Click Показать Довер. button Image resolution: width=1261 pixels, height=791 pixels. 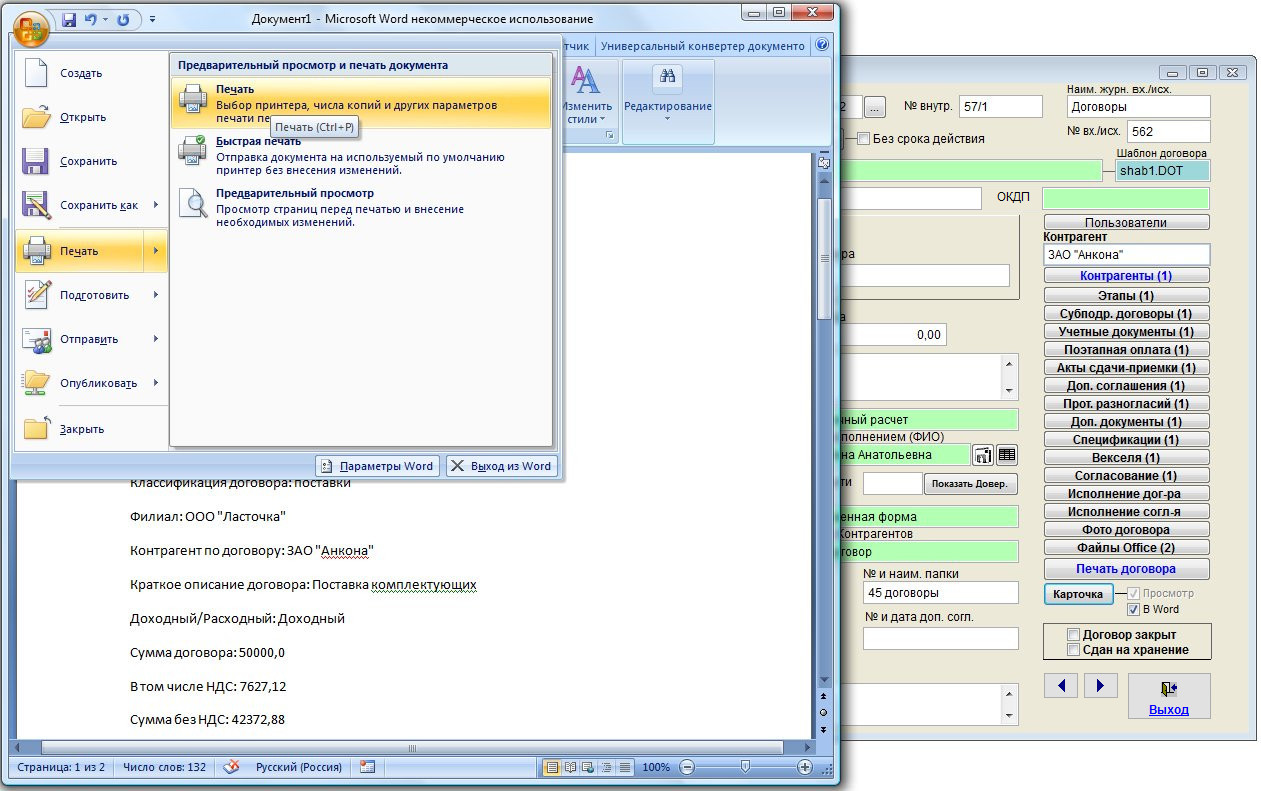point(969,484)
